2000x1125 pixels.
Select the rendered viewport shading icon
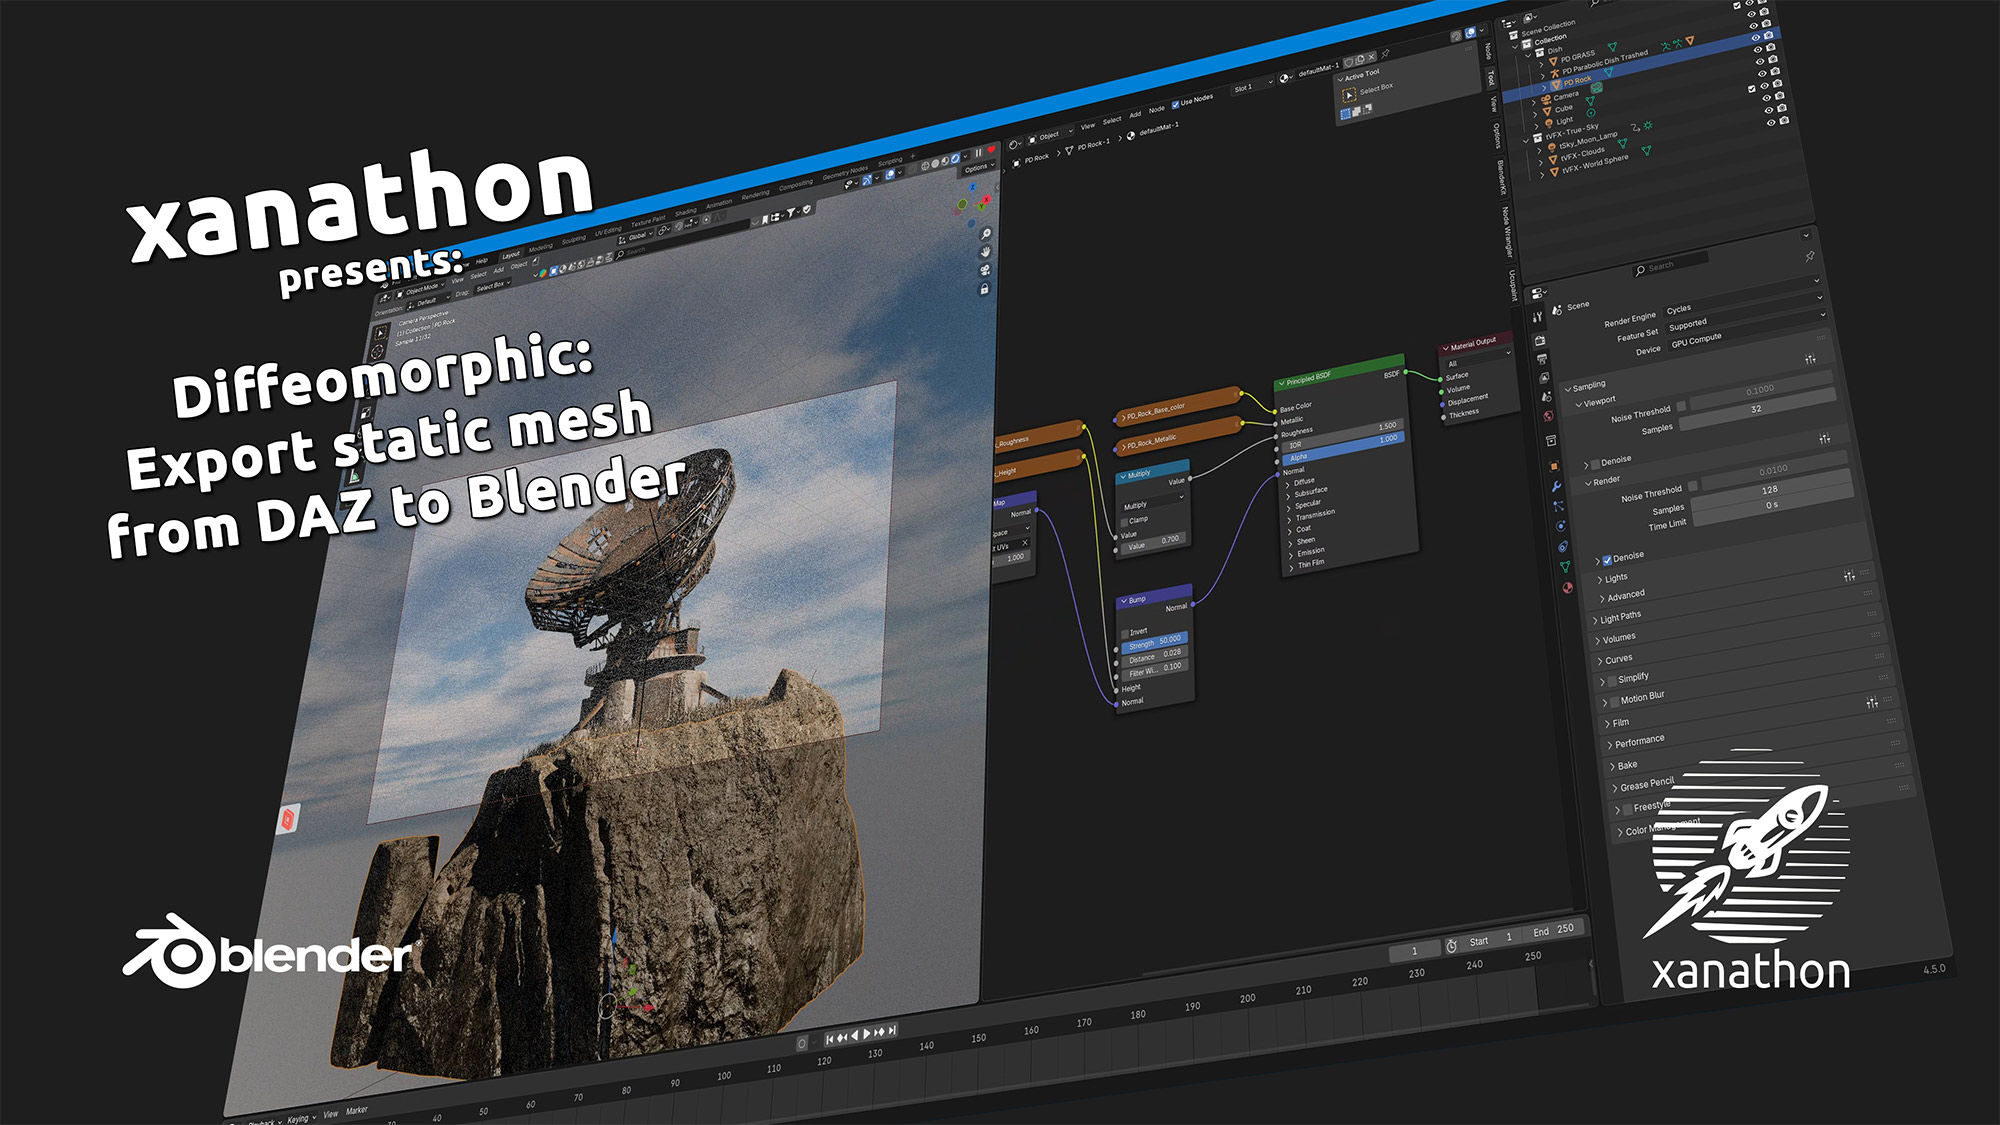pyautogui.click(x=957, y=158)
